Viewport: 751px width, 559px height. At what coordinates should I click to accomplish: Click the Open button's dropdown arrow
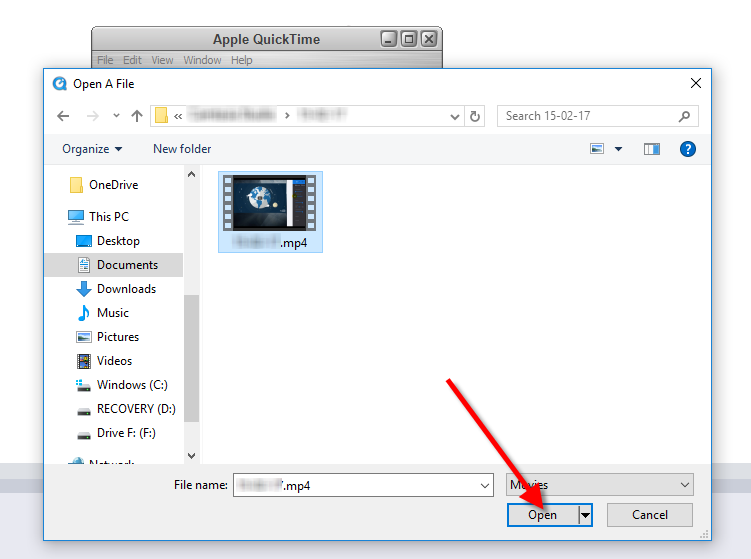point(586,515)
